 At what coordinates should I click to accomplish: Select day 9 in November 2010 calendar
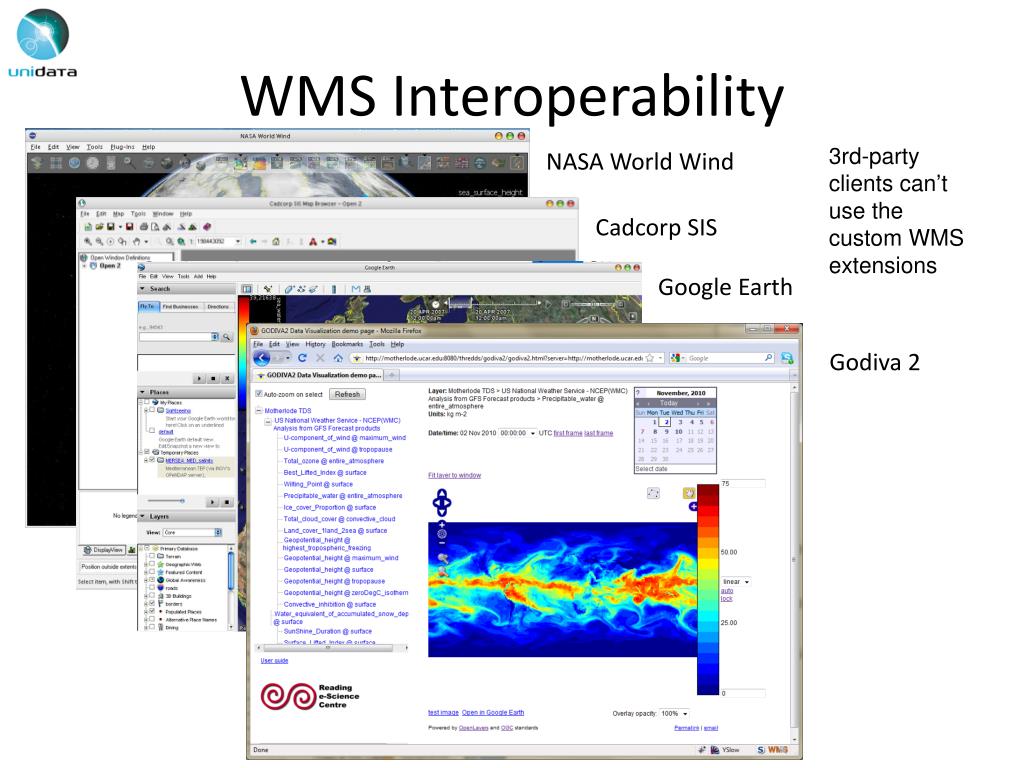point(667,432)
